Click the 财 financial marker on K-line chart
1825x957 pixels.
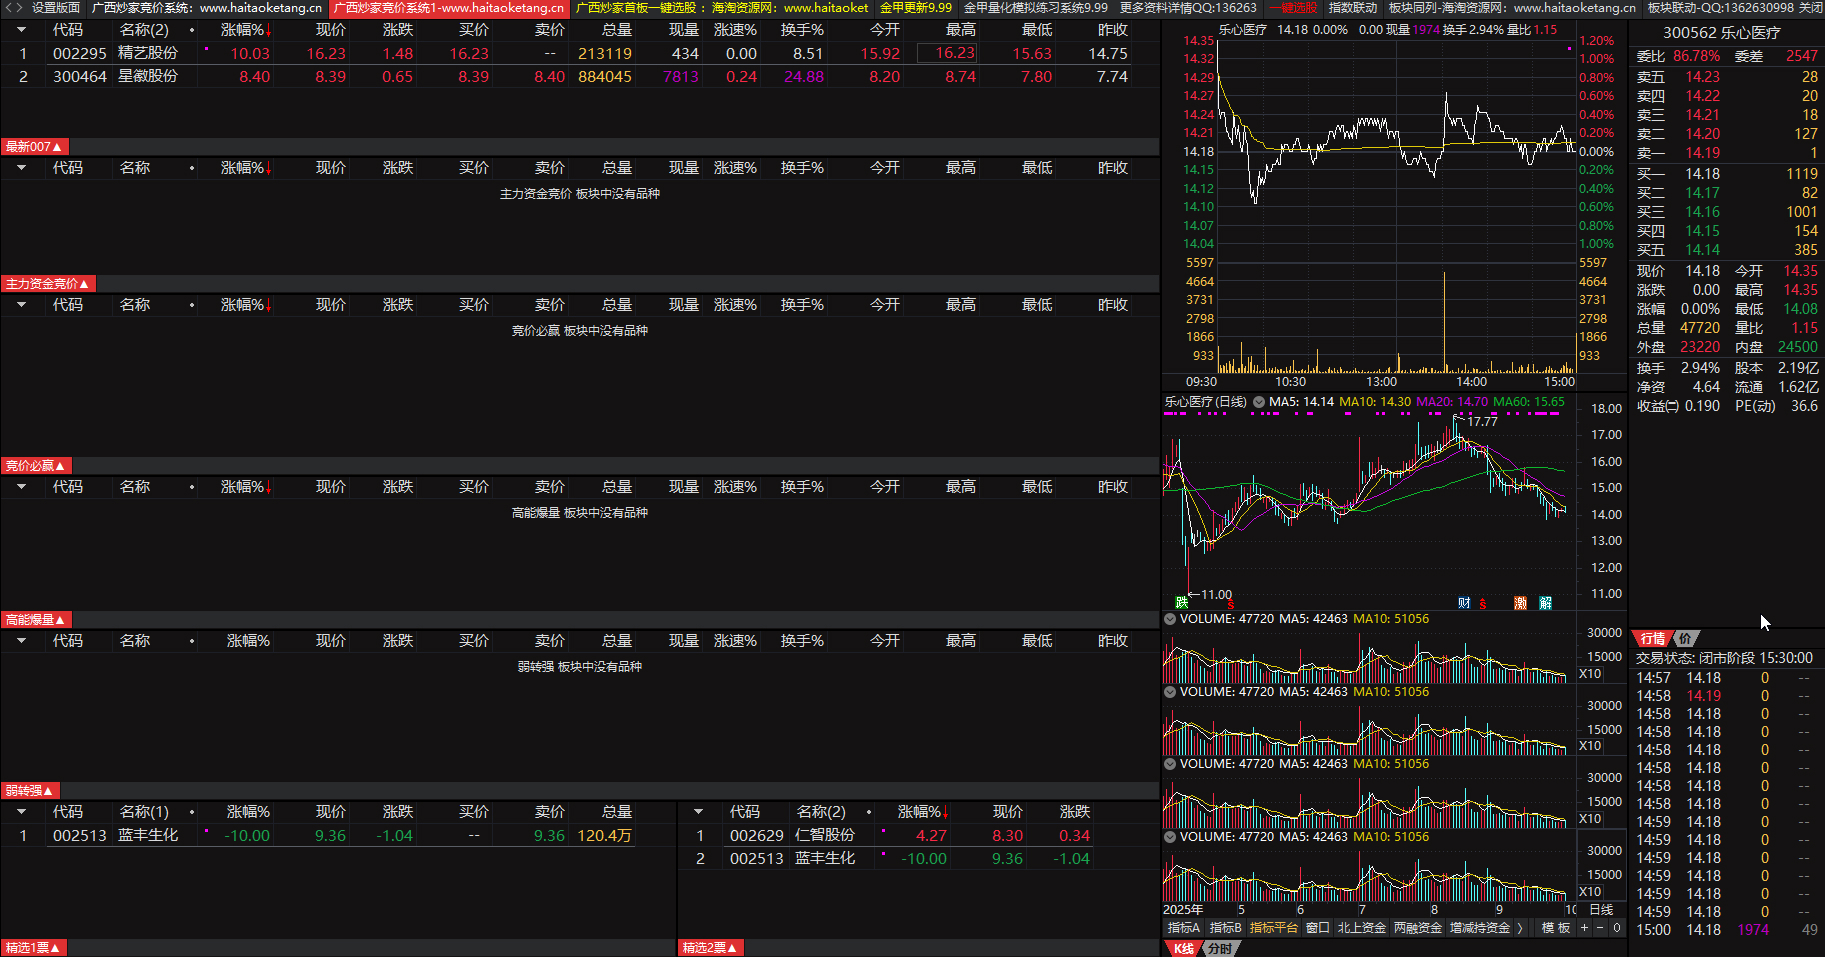click(1464, 603)
